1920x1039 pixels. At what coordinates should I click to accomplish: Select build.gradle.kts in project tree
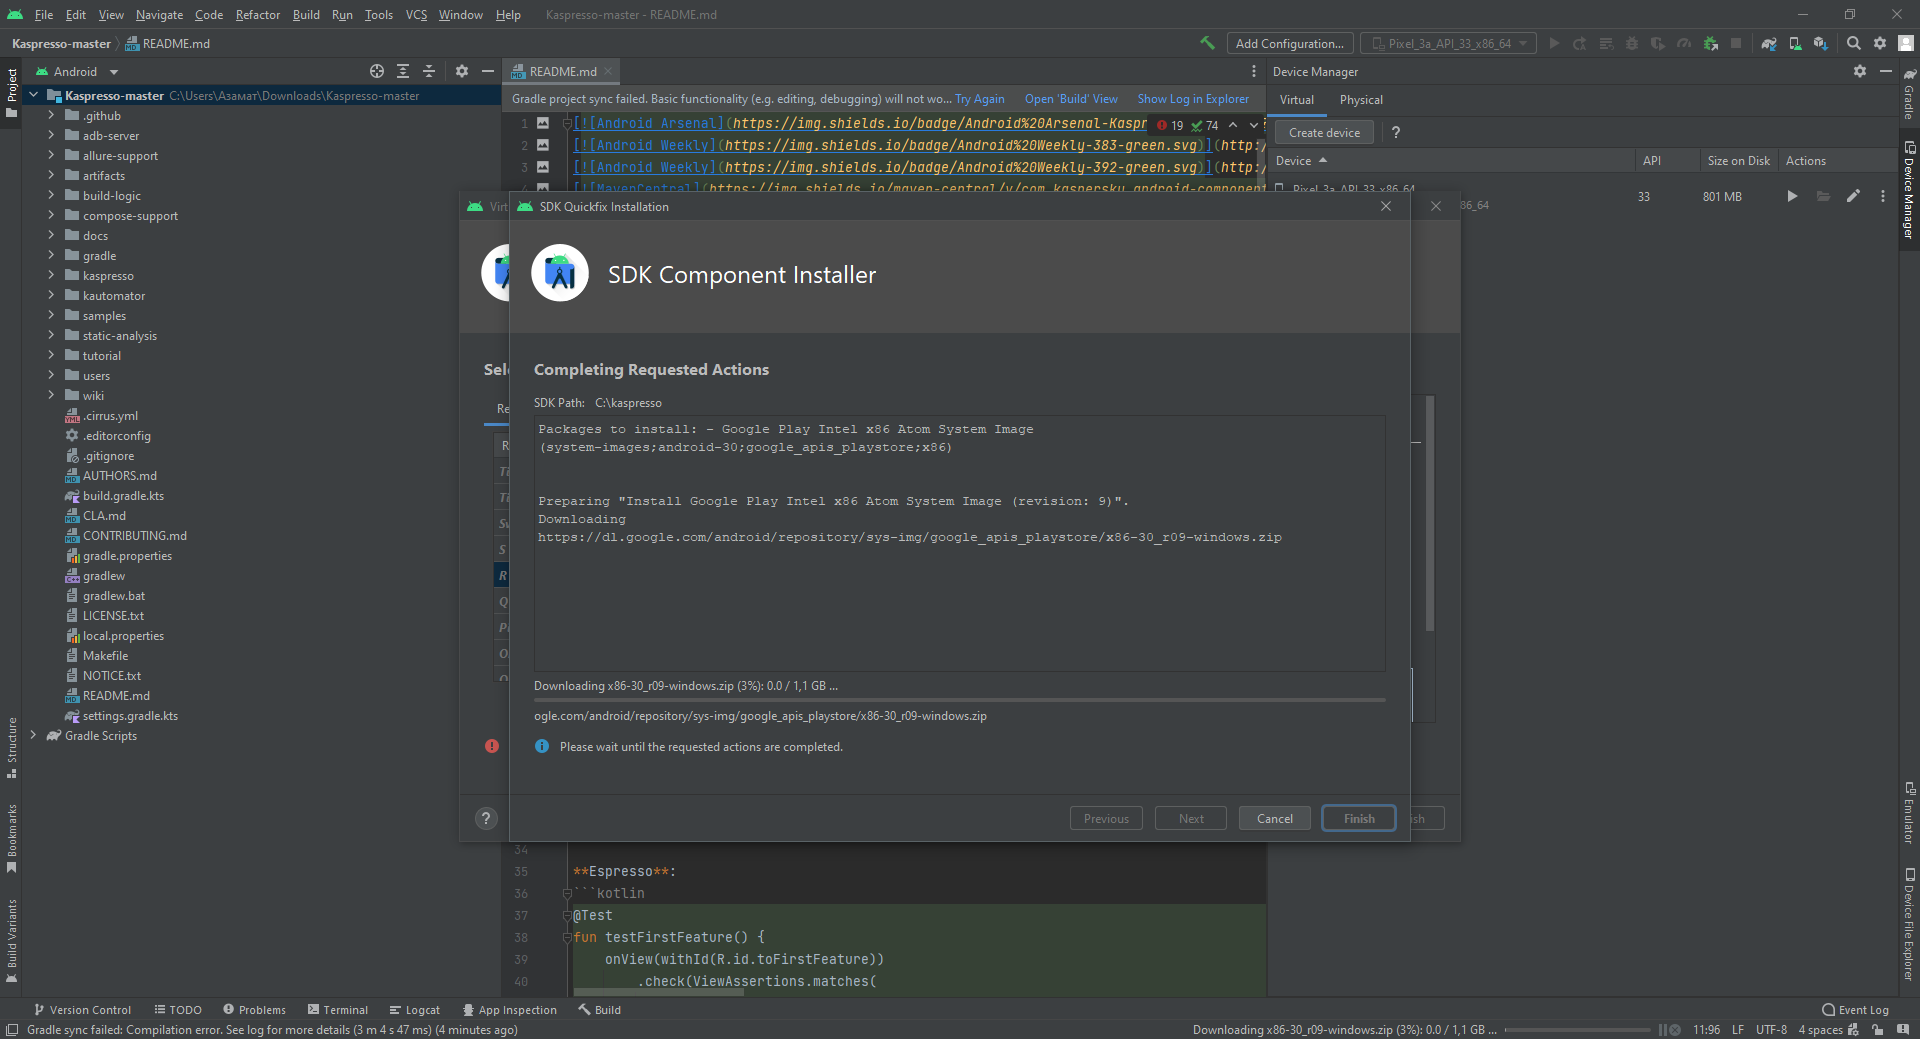[123, 495]
